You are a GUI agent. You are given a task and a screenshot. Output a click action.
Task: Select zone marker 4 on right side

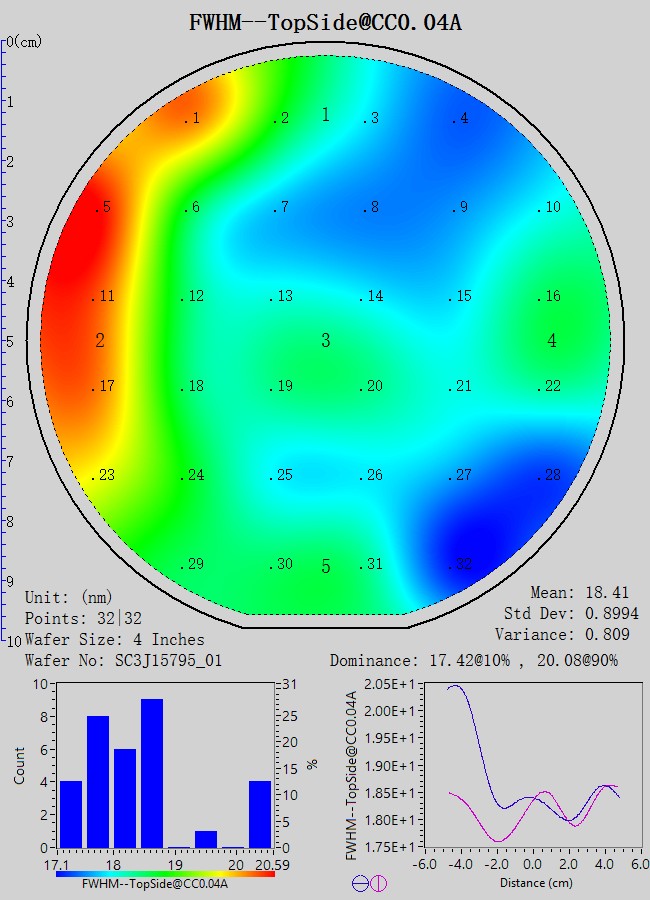click(552, 341)
